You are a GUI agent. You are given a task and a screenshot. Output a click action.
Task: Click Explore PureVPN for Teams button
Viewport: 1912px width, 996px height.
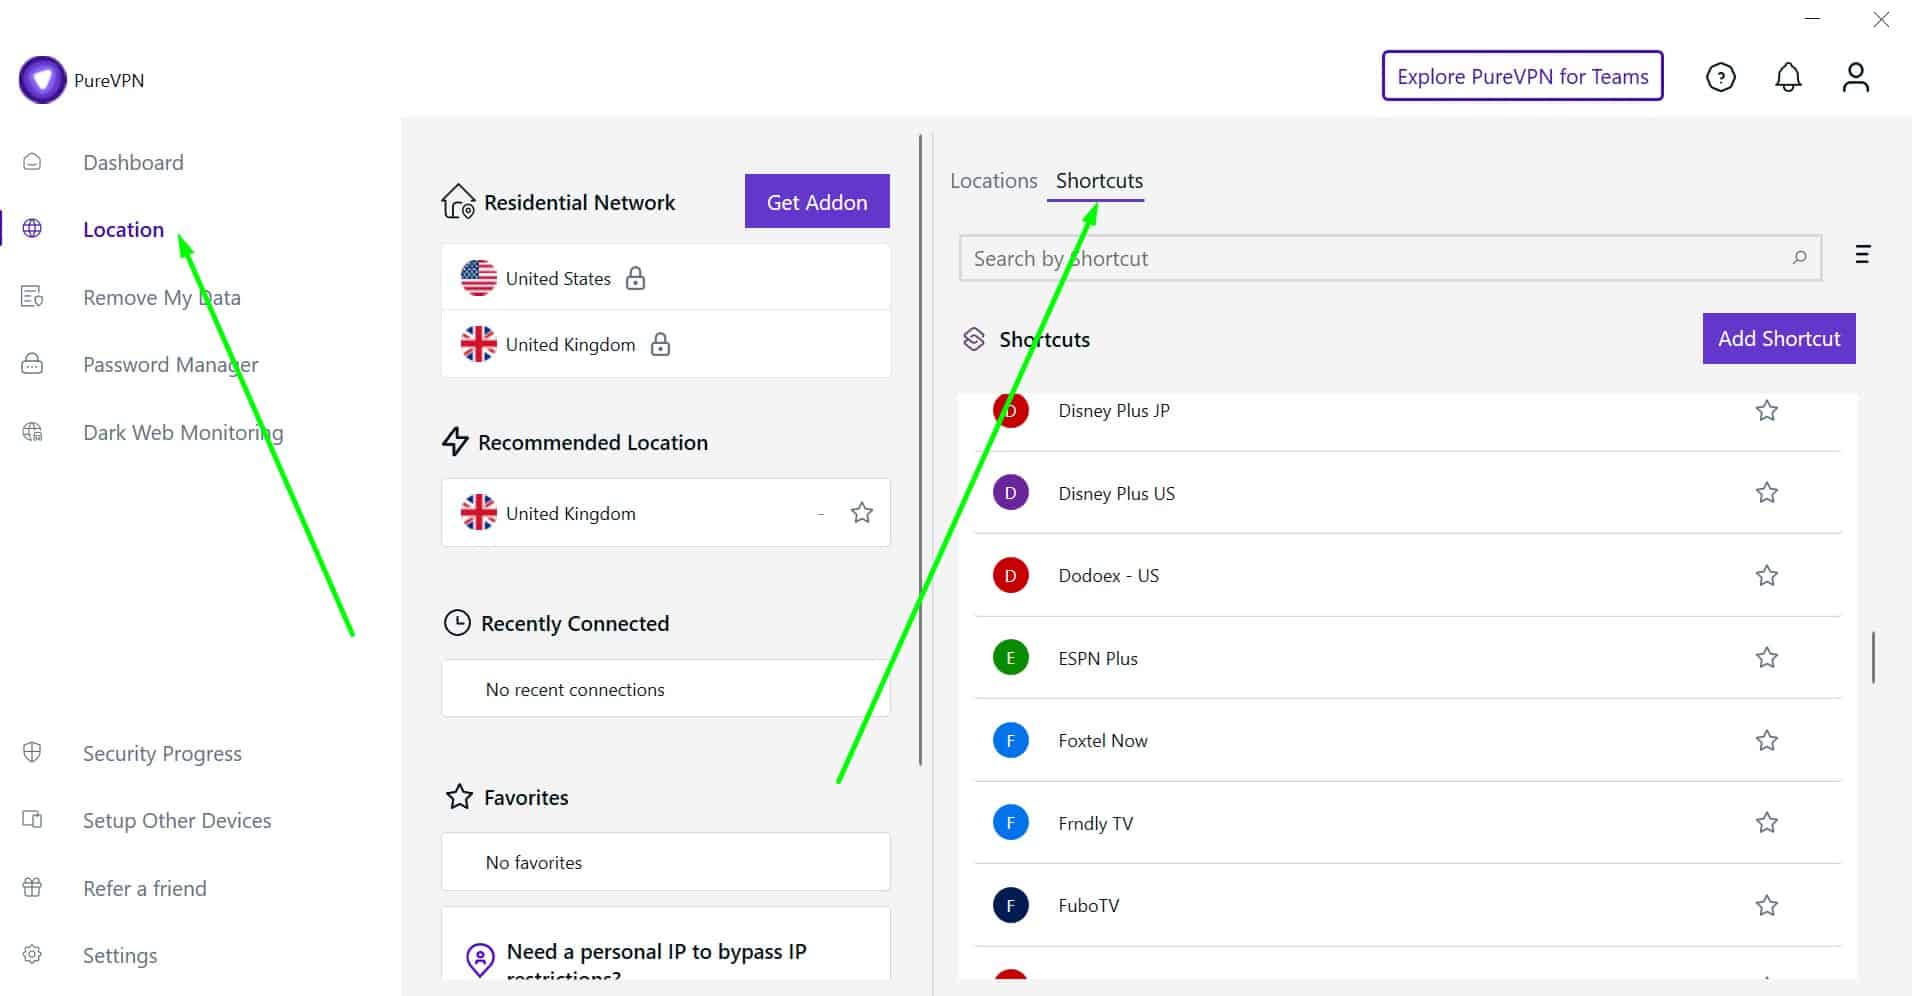click(1522, 76)
